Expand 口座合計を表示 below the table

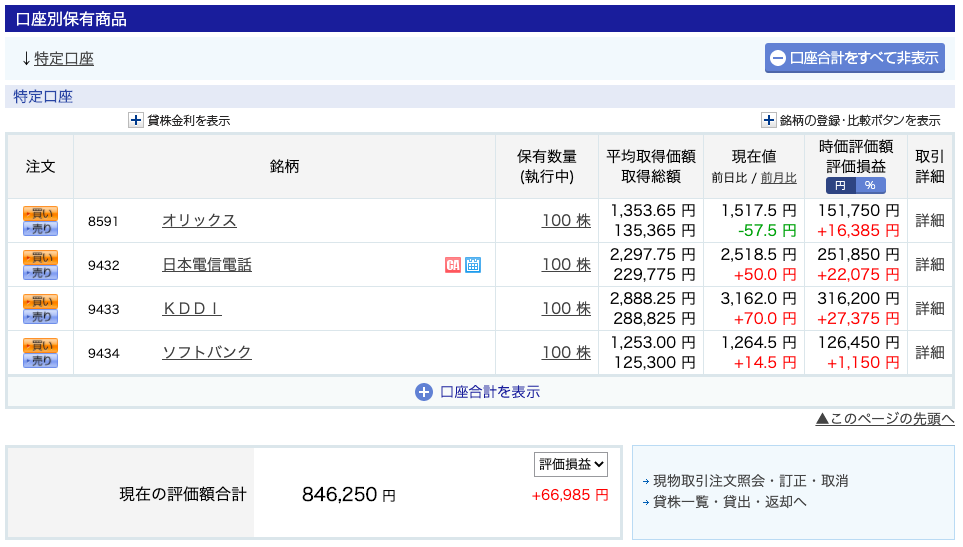(x=478, y=392)
